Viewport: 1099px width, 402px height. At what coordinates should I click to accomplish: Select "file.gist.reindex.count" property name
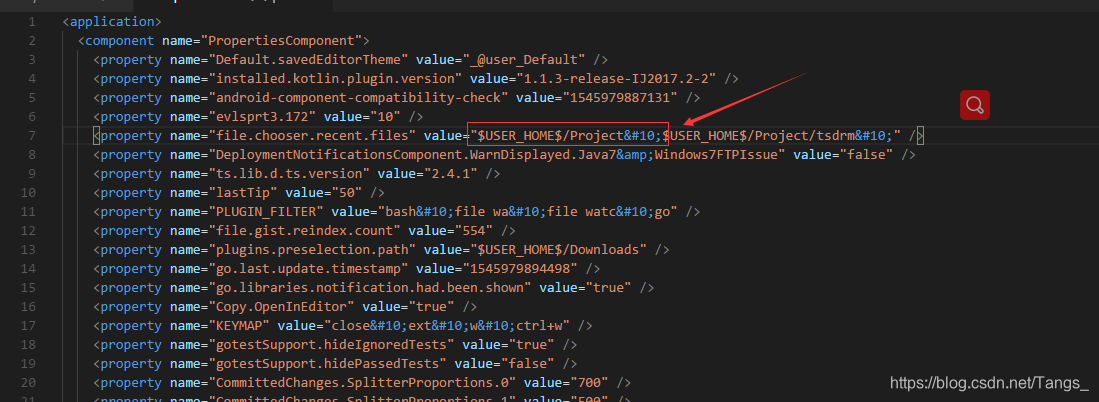pyautogui.click(x=305, y=230)
